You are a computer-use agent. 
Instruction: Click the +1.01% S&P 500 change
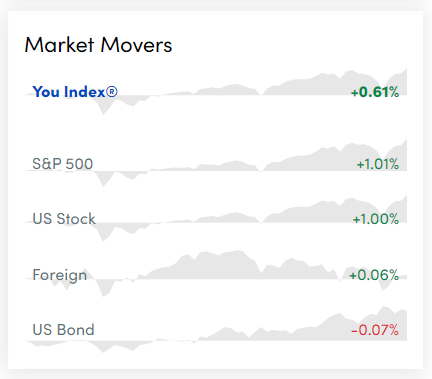[378, 164]
